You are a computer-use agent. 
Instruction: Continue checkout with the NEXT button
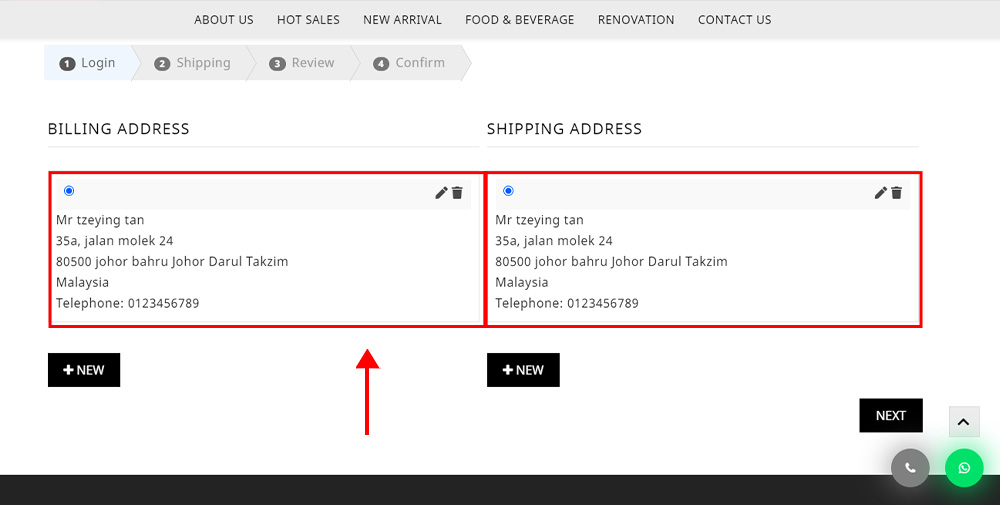point(890,415)
